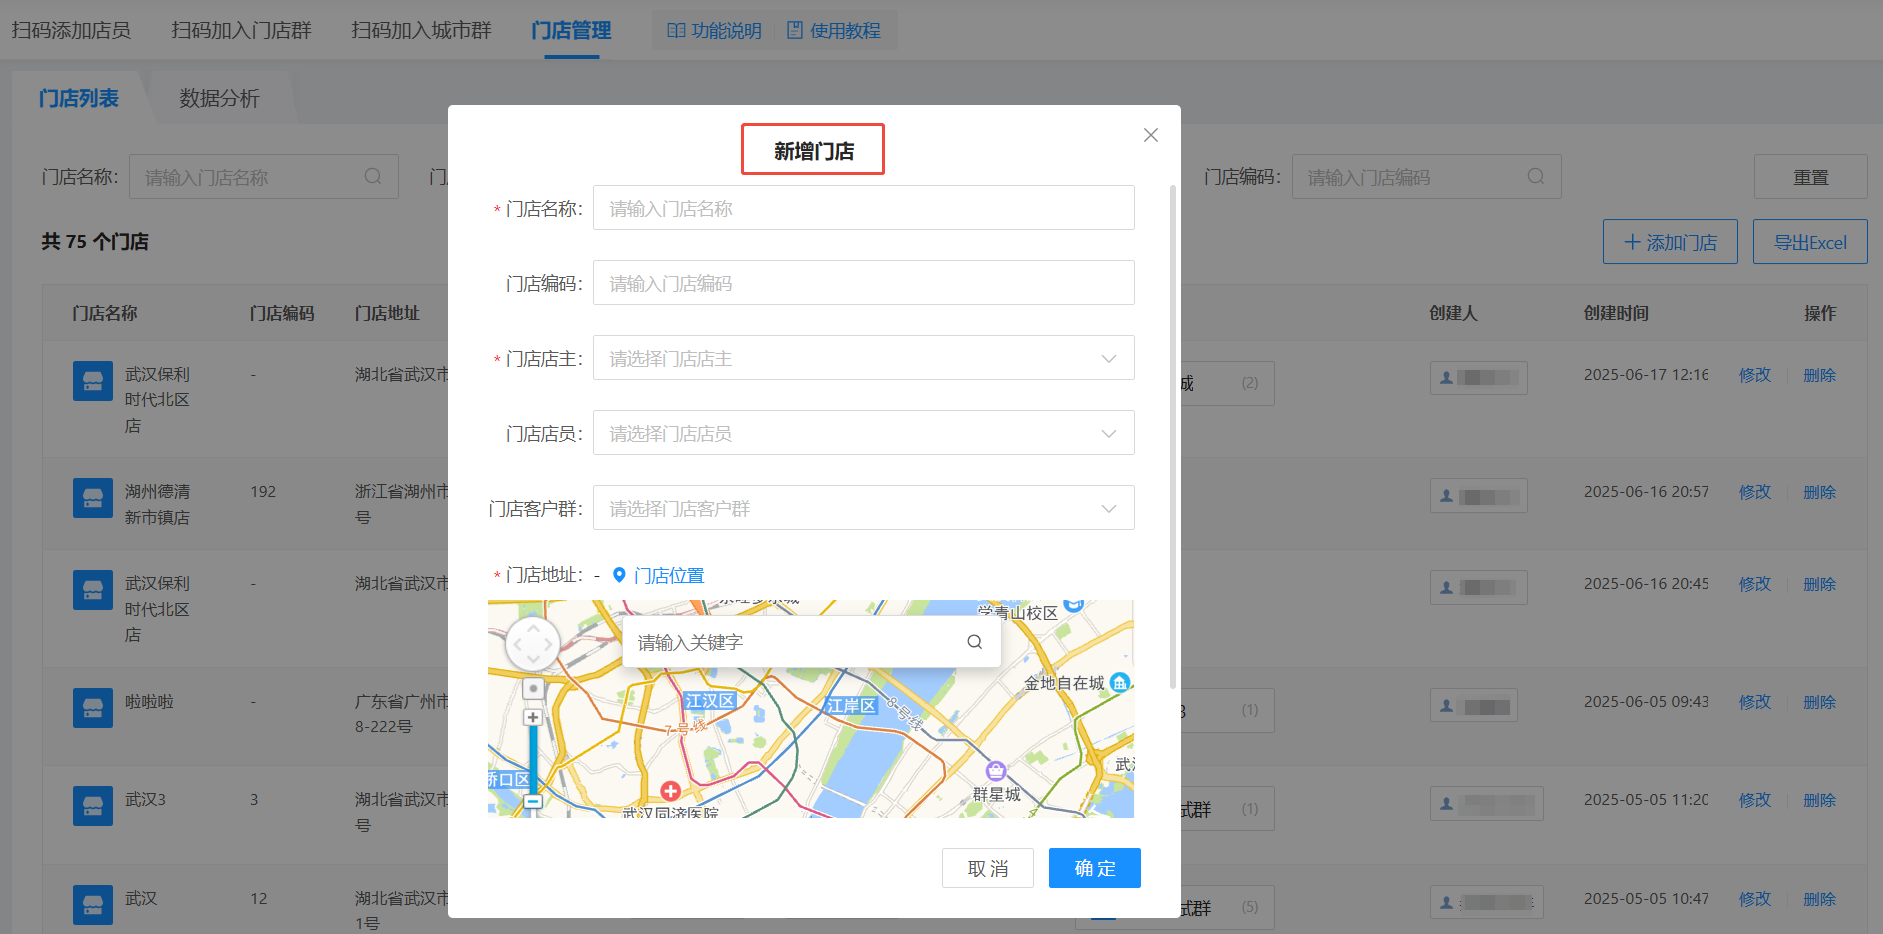Focus the 门店名称 input in dialog
Image resolution: width=1883 pixels, height=934 pixels.
864,208
